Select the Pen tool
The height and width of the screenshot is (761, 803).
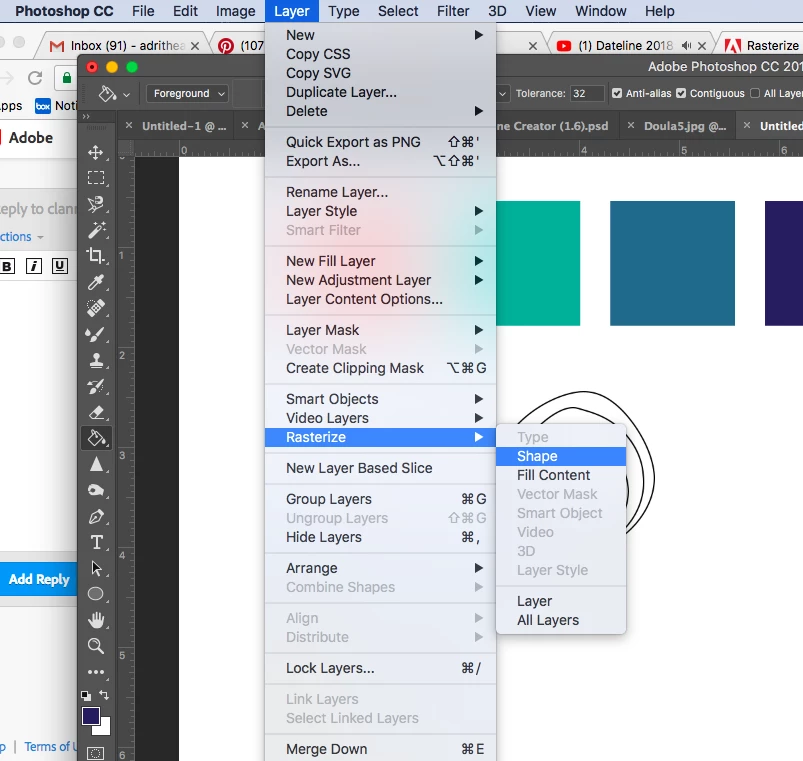coord(96,517)
